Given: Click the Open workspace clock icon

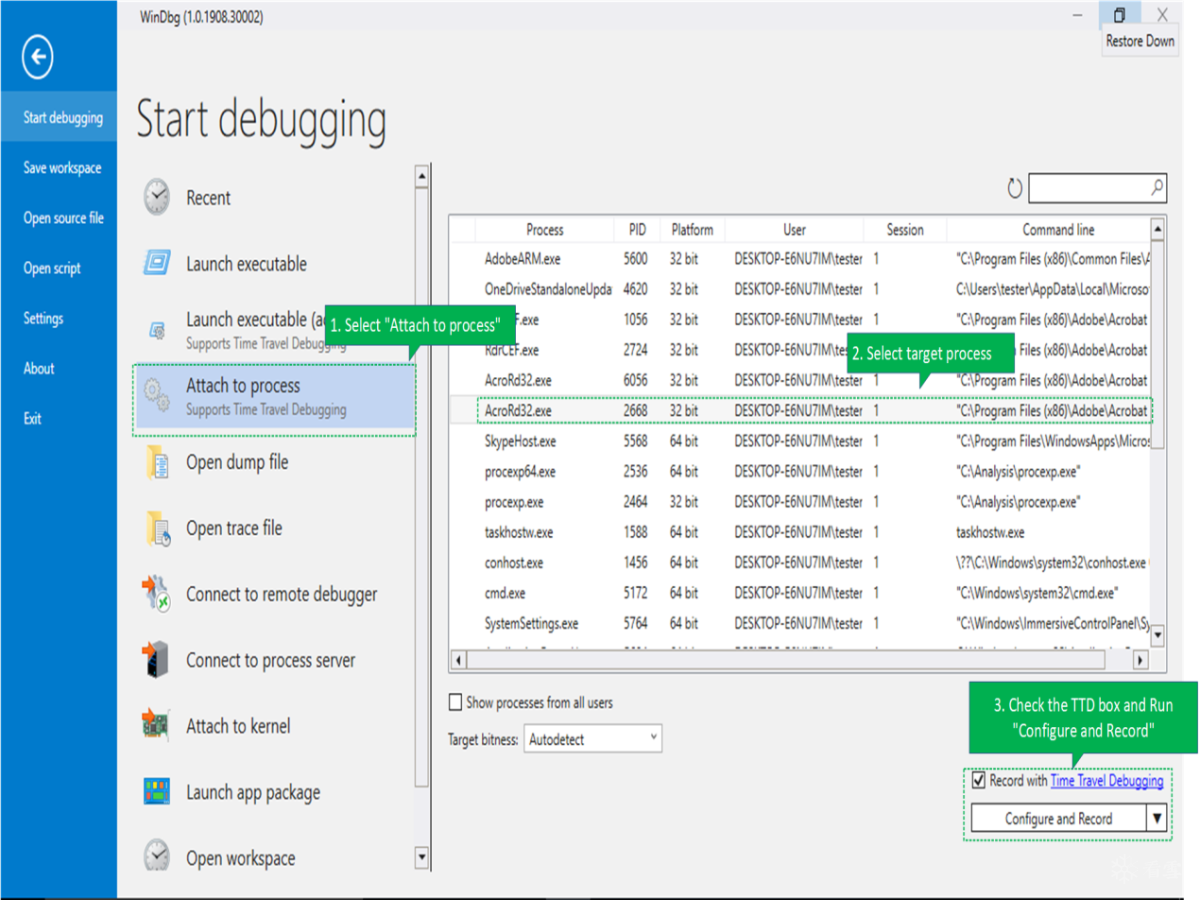Looking at the screenshot, I should point(156,857).
